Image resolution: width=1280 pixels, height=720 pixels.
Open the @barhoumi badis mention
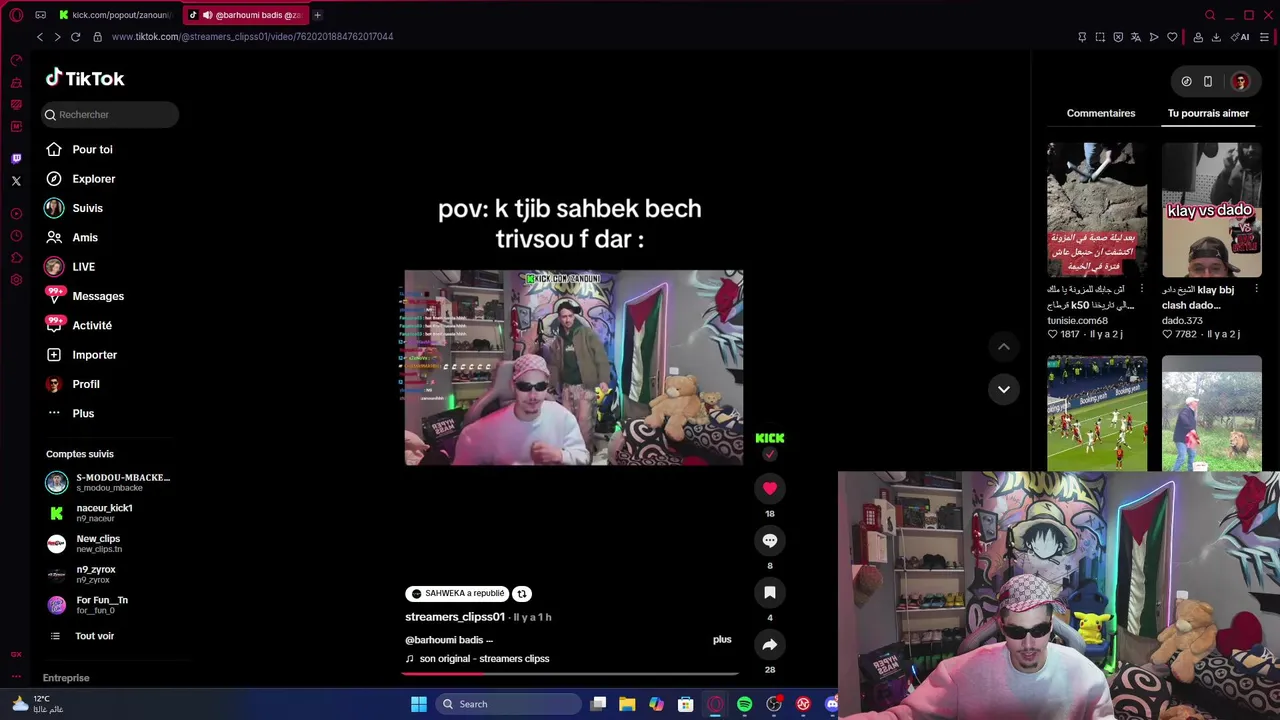(445, 640)
